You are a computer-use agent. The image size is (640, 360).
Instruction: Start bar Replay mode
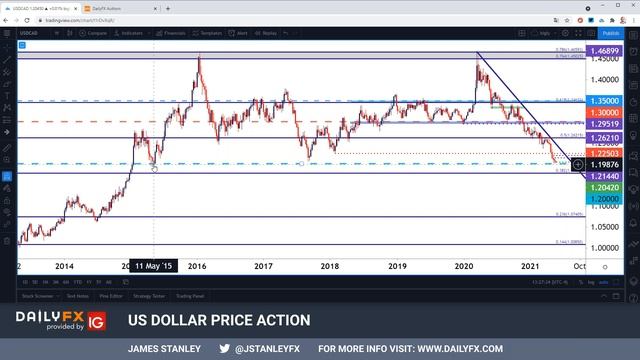(265, 33)
